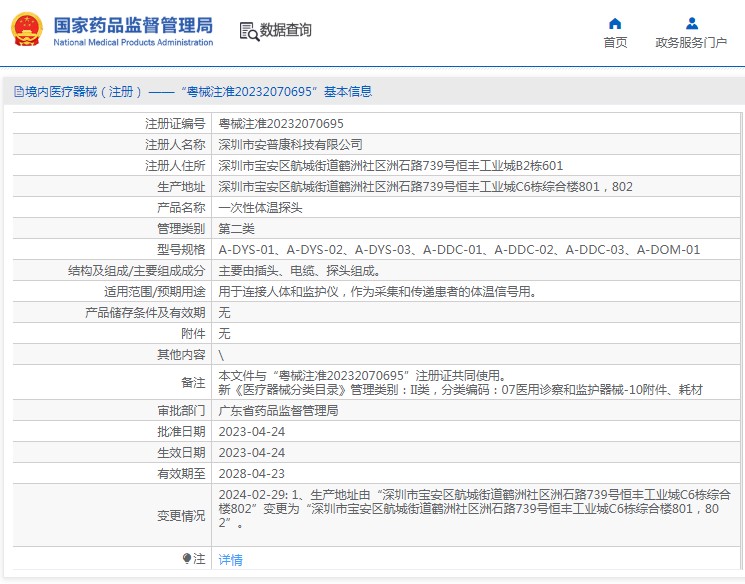The image size is (745, 584).
Task: Select effective date in 生效日期 row
Action: click(251, 453)
